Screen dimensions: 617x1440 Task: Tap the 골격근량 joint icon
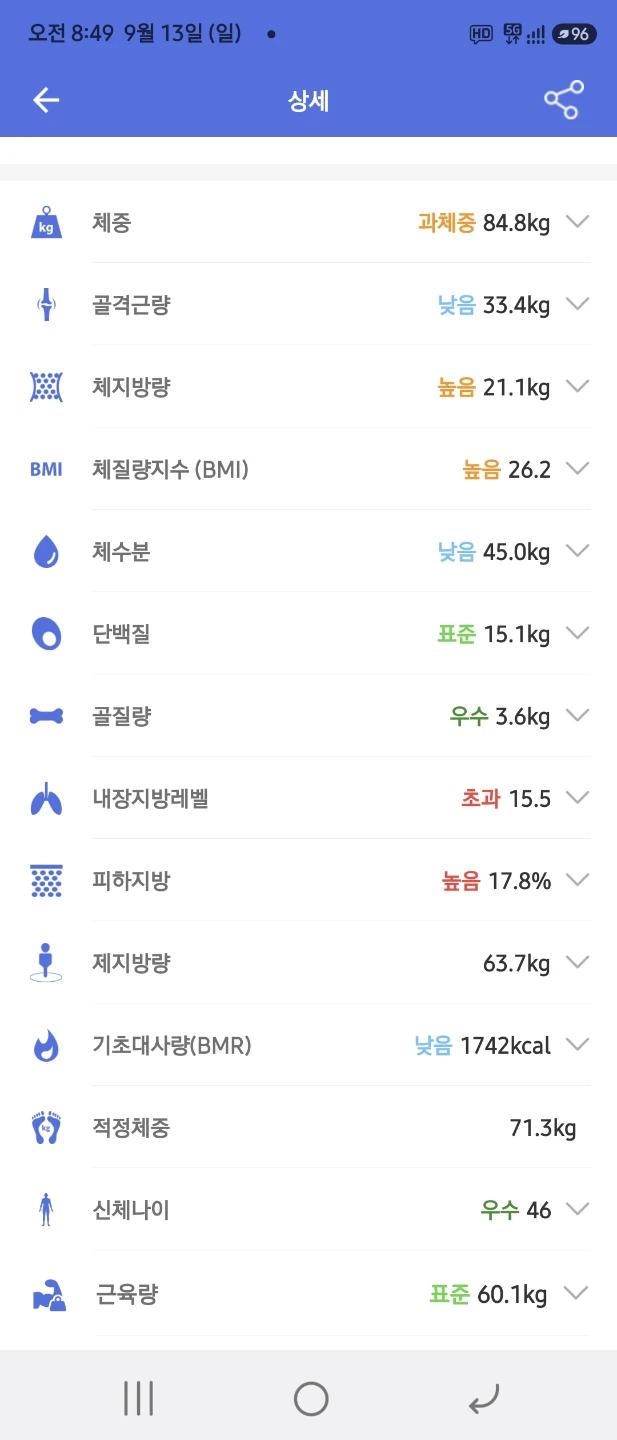tap(46, 304)
